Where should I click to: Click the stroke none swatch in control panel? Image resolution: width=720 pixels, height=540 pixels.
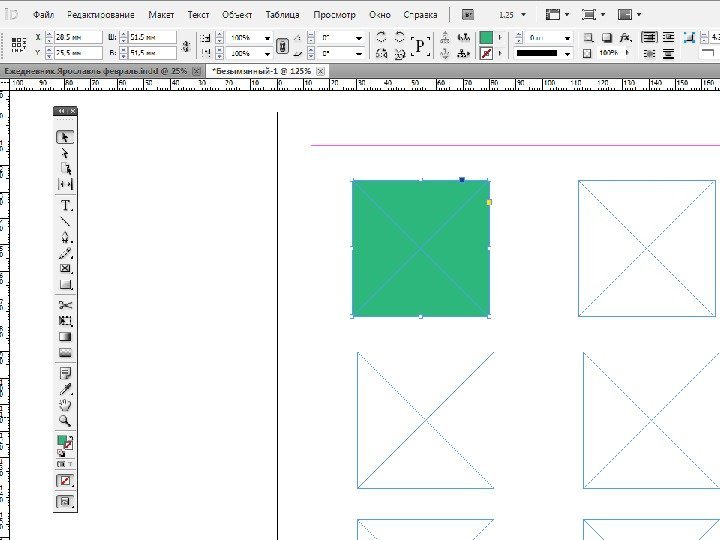(486, 54)
